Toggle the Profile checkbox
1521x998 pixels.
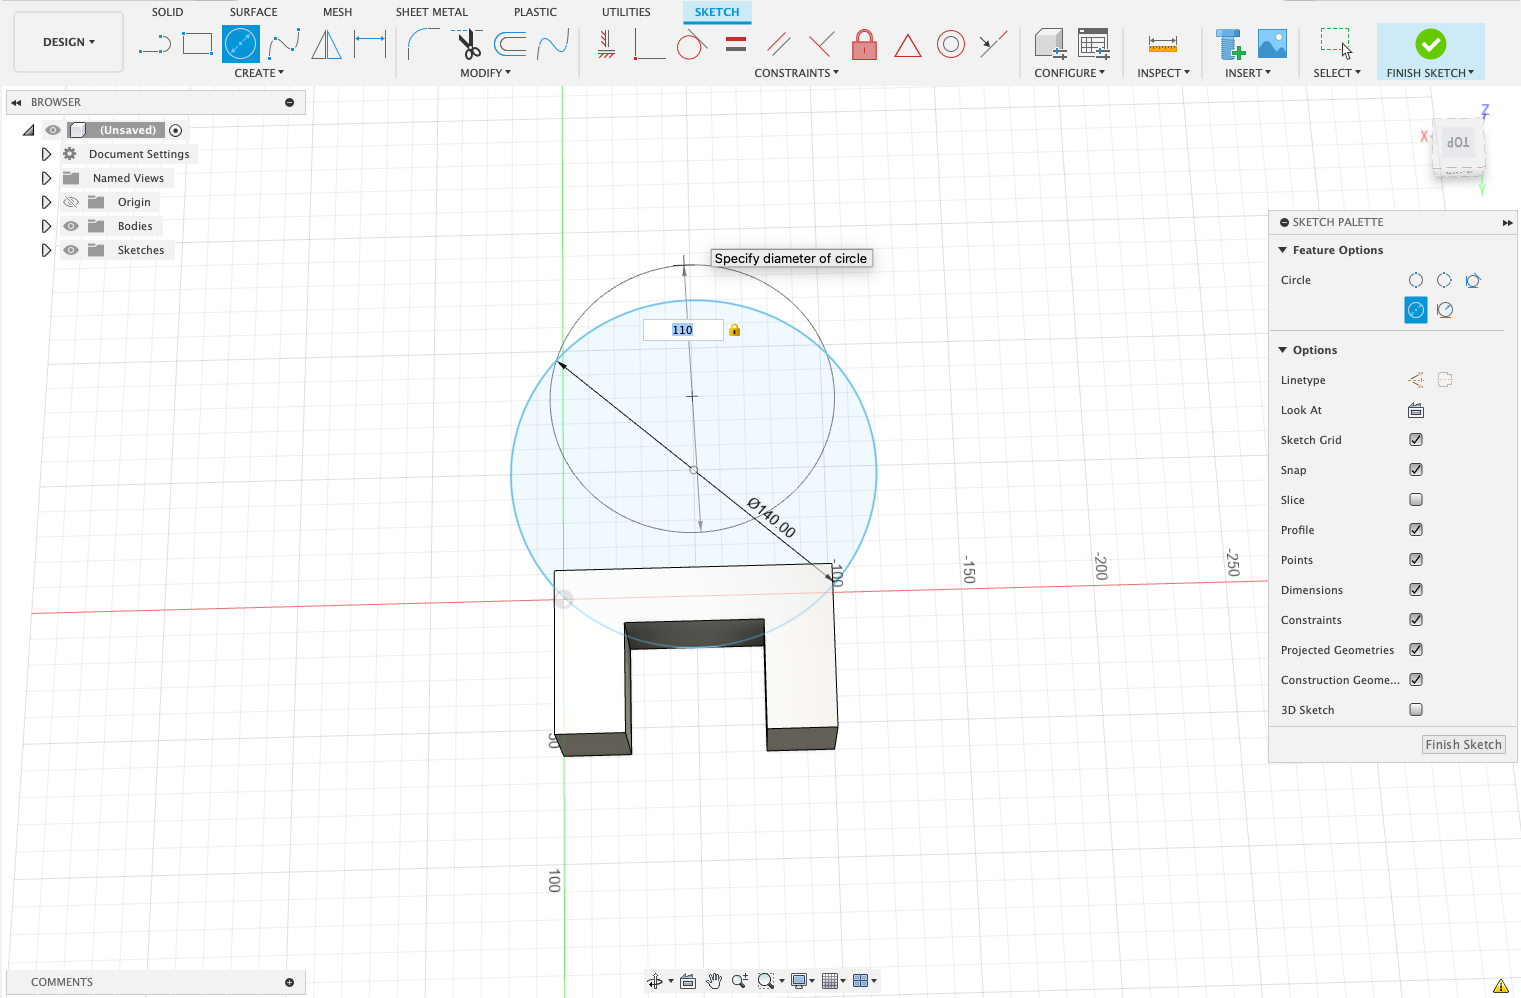pyautogui.click(x=1416, y=530)
